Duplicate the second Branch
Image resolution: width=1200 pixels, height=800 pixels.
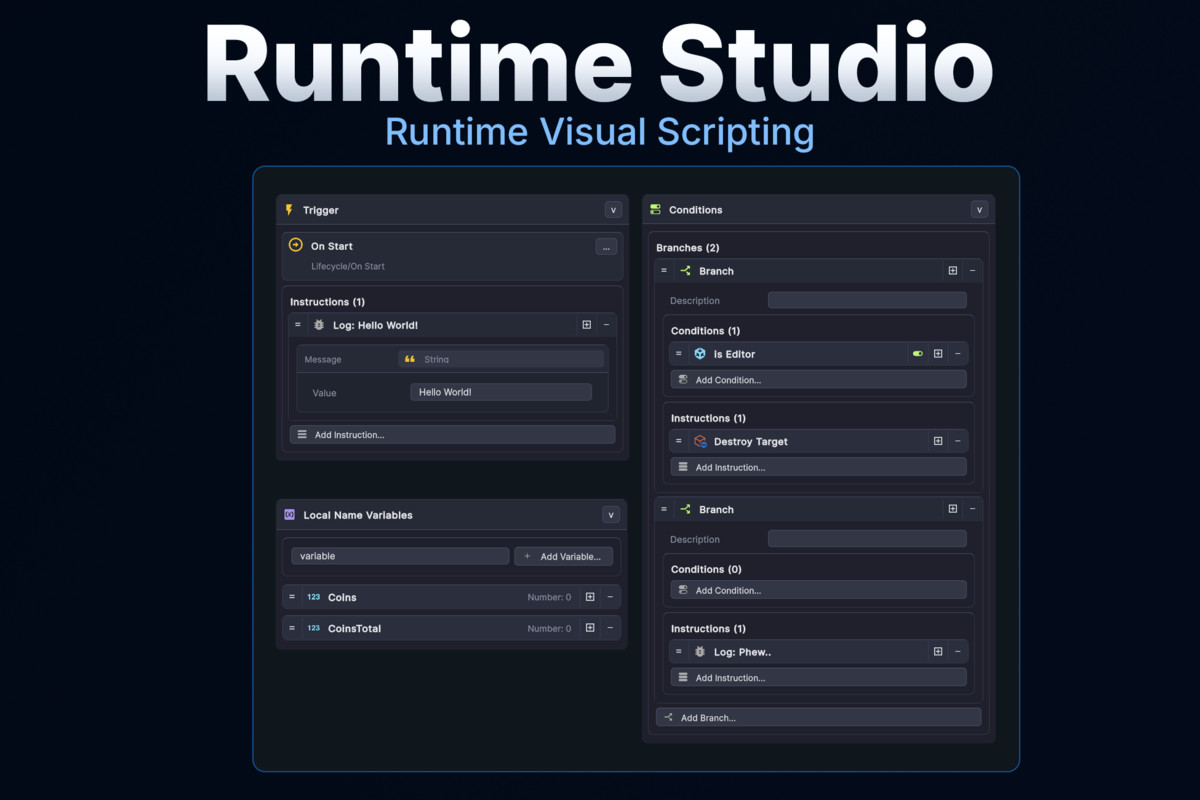(x=953, y=509)
